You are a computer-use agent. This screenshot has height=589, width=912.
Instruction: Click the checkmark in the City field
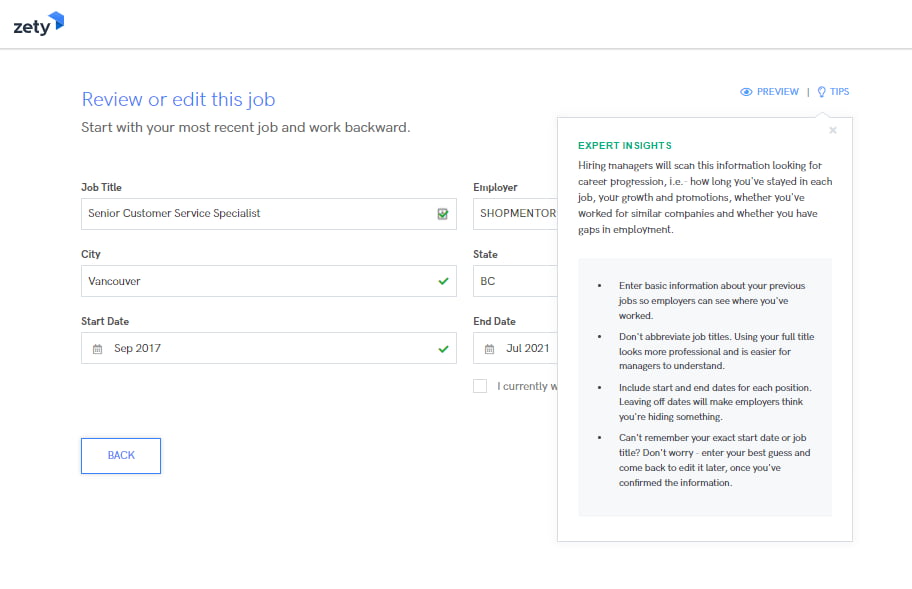pos(443,281)
